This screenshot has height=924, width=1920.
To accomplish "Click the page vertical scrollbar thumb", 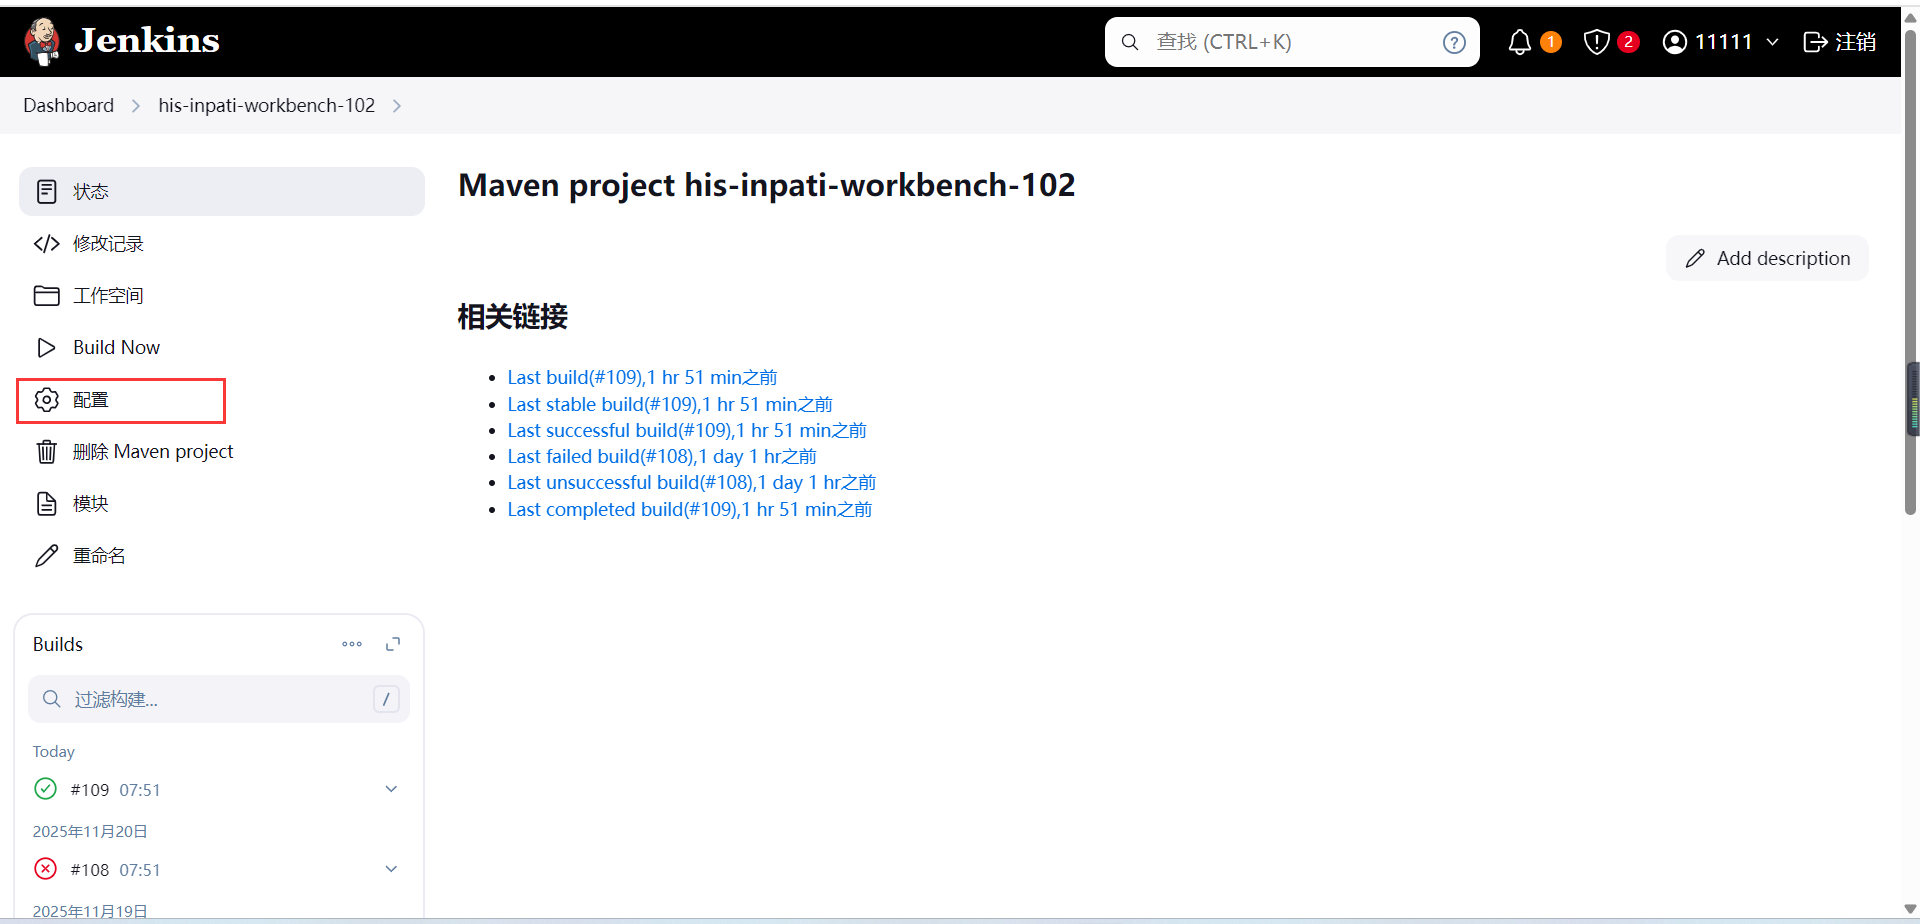I will coord(1911,270).
